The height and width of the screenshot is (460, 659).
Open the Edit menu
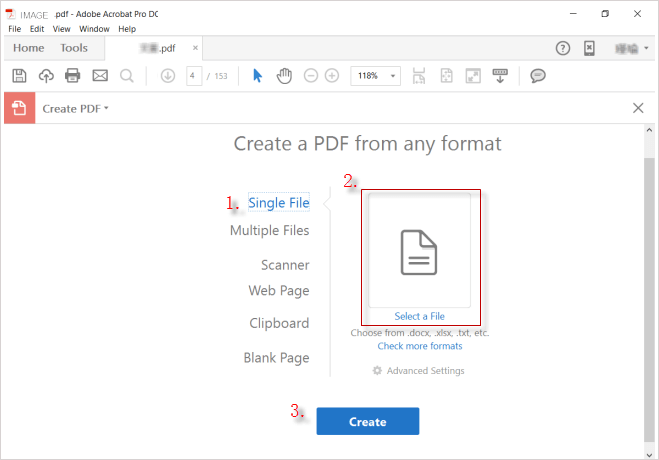[37, 29]
